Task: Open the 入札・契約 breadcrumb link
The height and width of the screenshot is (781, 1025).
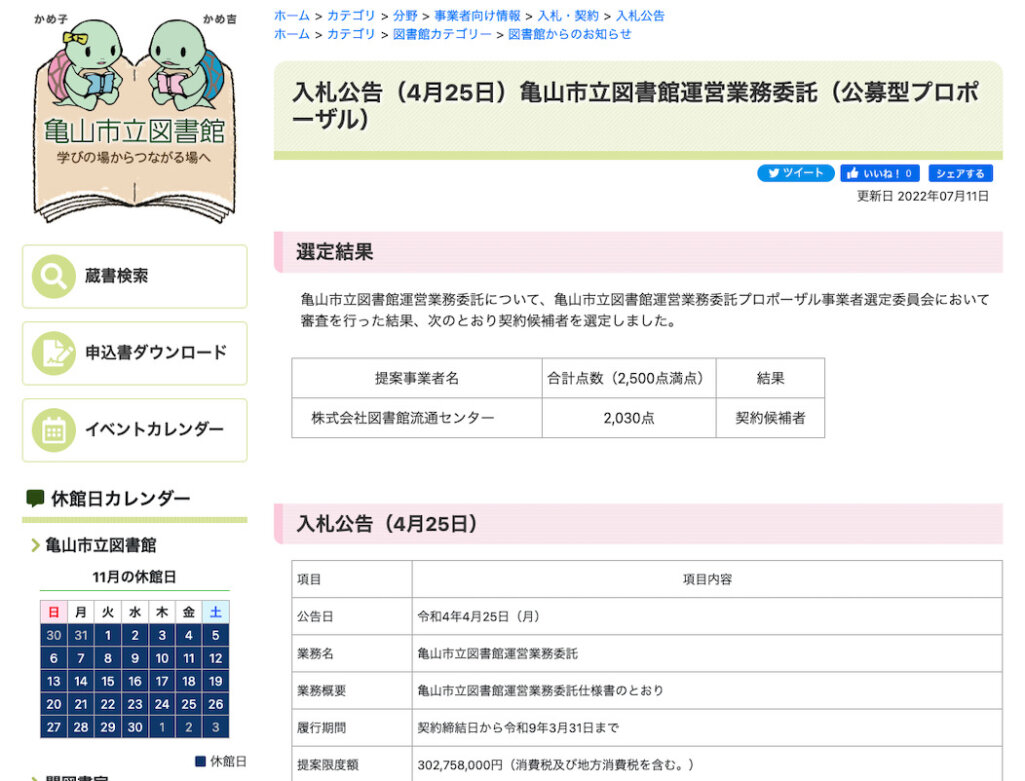Action: [568, 16]
